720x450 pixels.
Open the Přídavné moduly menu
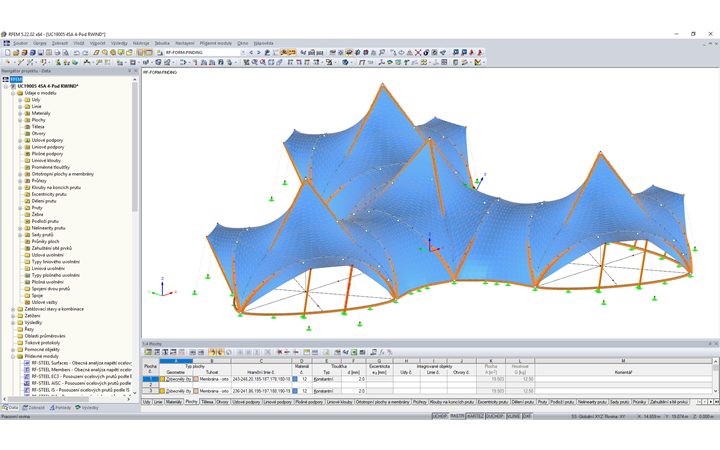tap(215, 43)
